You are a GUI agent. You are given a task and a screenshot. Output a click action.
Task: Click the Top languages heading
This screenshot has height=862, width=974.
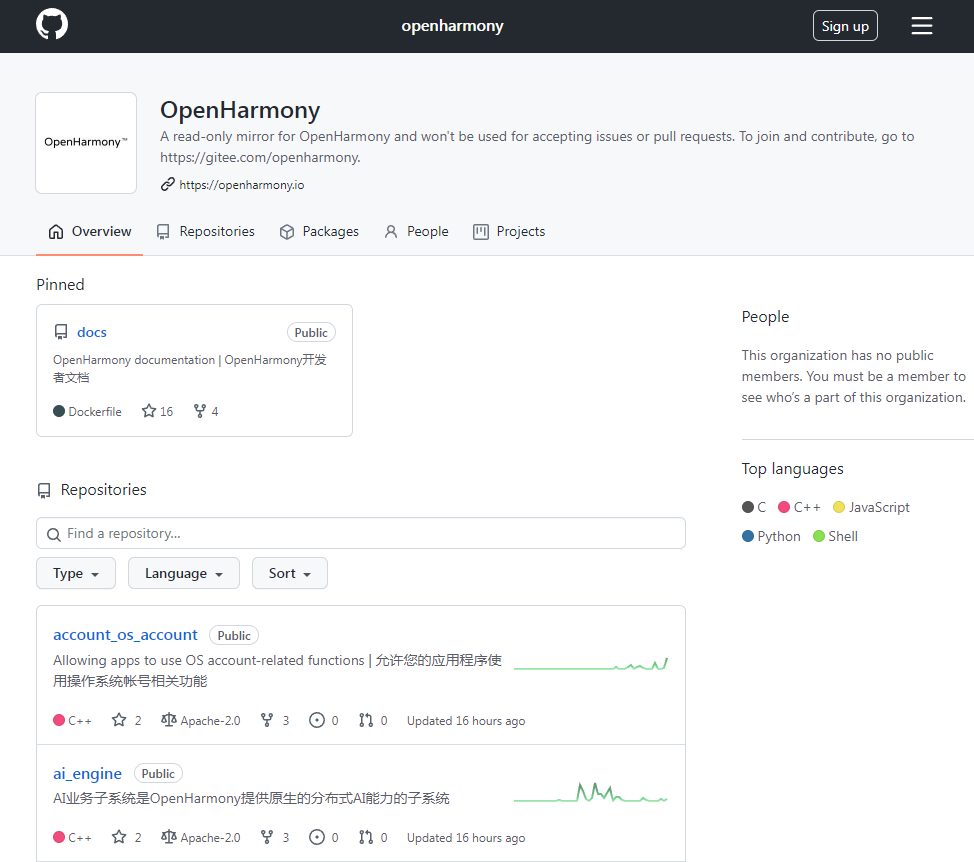pos(792,469)
